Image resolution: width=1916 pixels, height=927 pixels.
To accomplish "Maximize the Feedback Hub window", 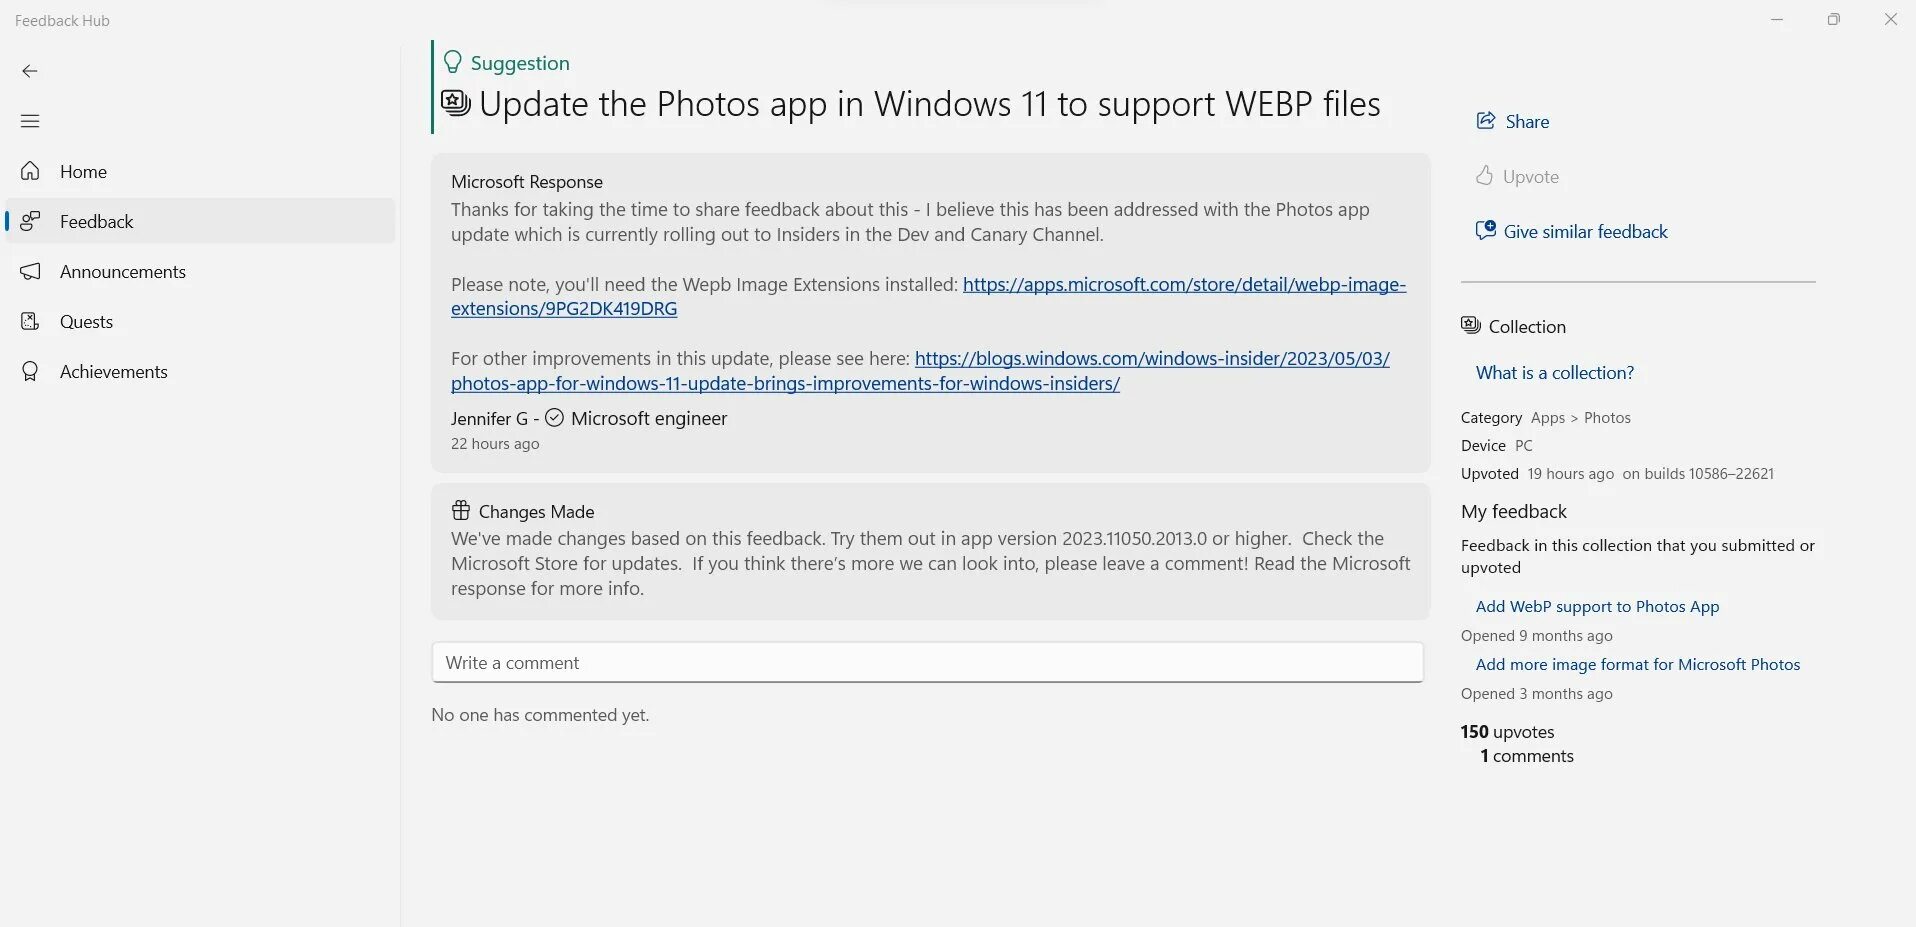I will click(1833, 20).
